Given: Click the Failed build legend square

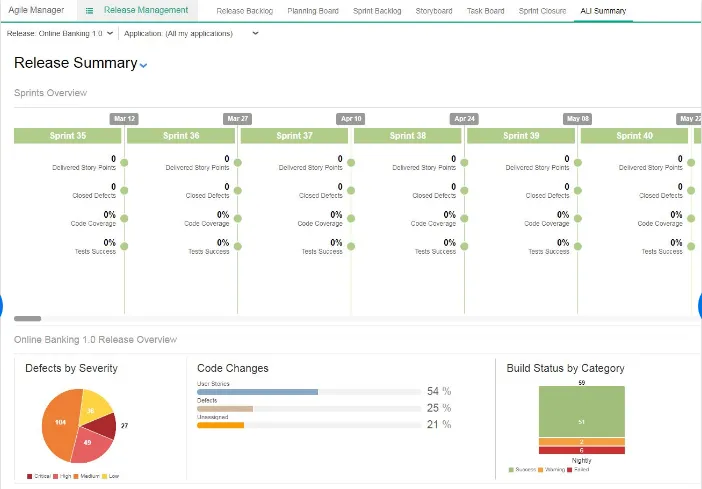Looking at the screenshot, I should click(x=569, y=470).
